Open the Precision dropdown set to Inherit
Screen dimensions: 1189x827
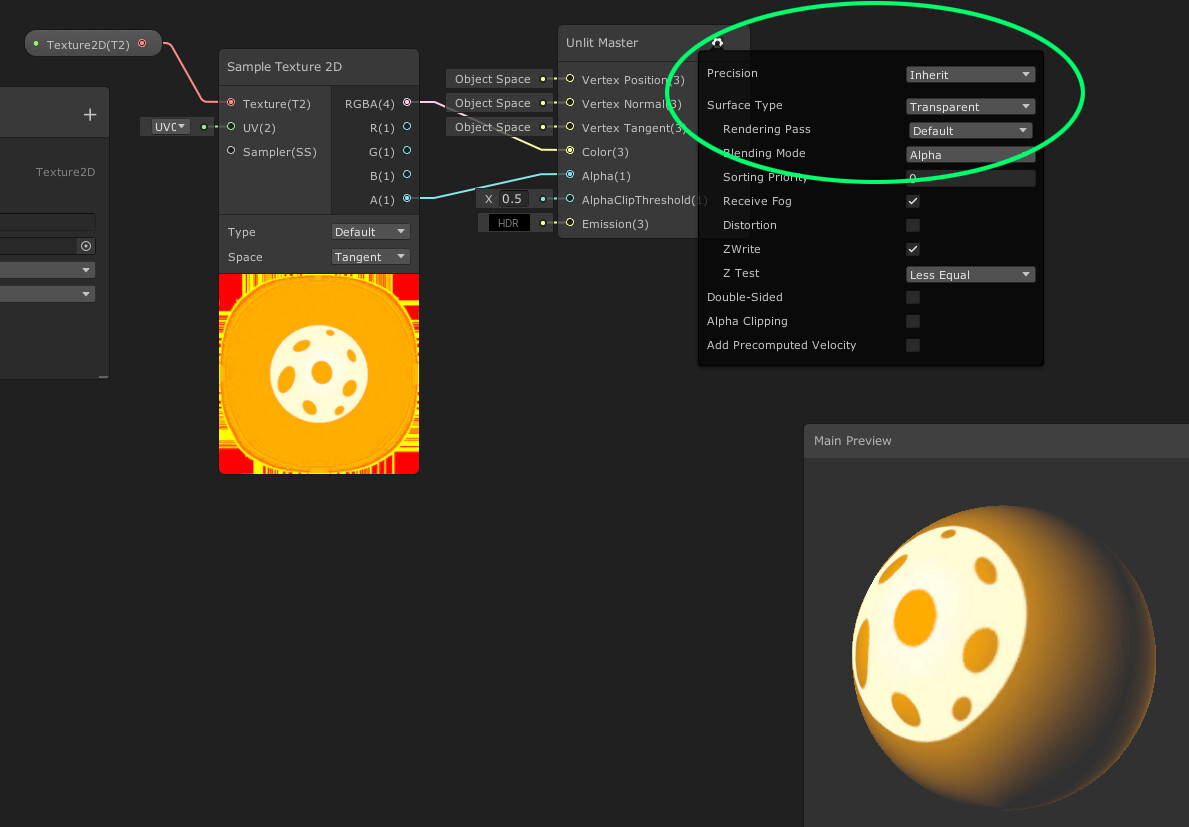[x=971, y=74]
